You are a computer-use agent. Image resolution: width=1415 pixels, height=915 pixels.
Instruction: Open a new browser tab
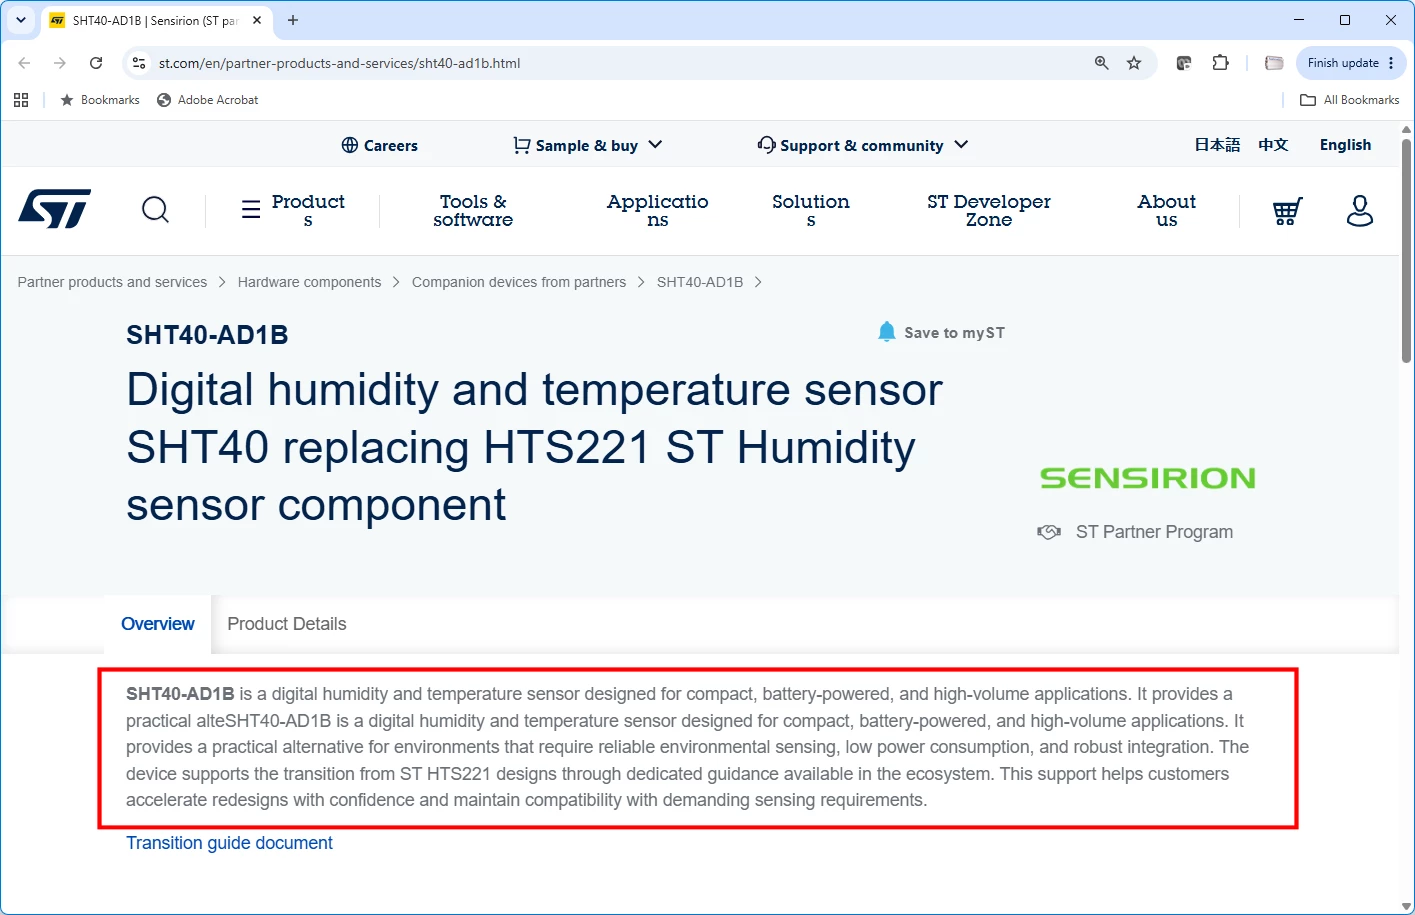(x=293, y=20)
